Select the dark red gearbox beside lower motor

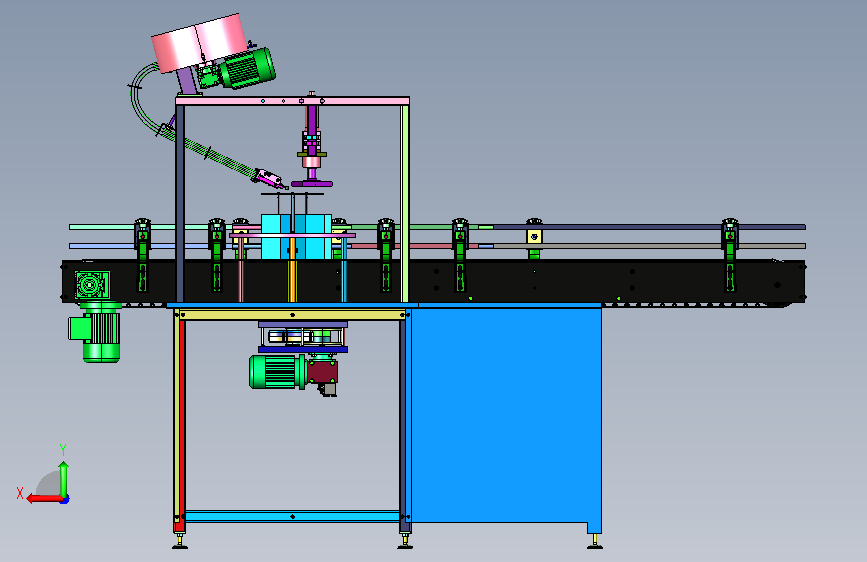point(323,371)
